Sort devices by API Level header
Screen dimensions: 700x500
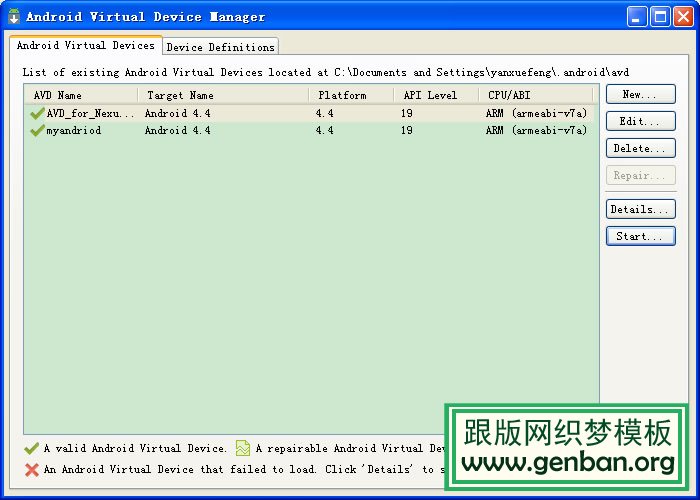point(437,95)
